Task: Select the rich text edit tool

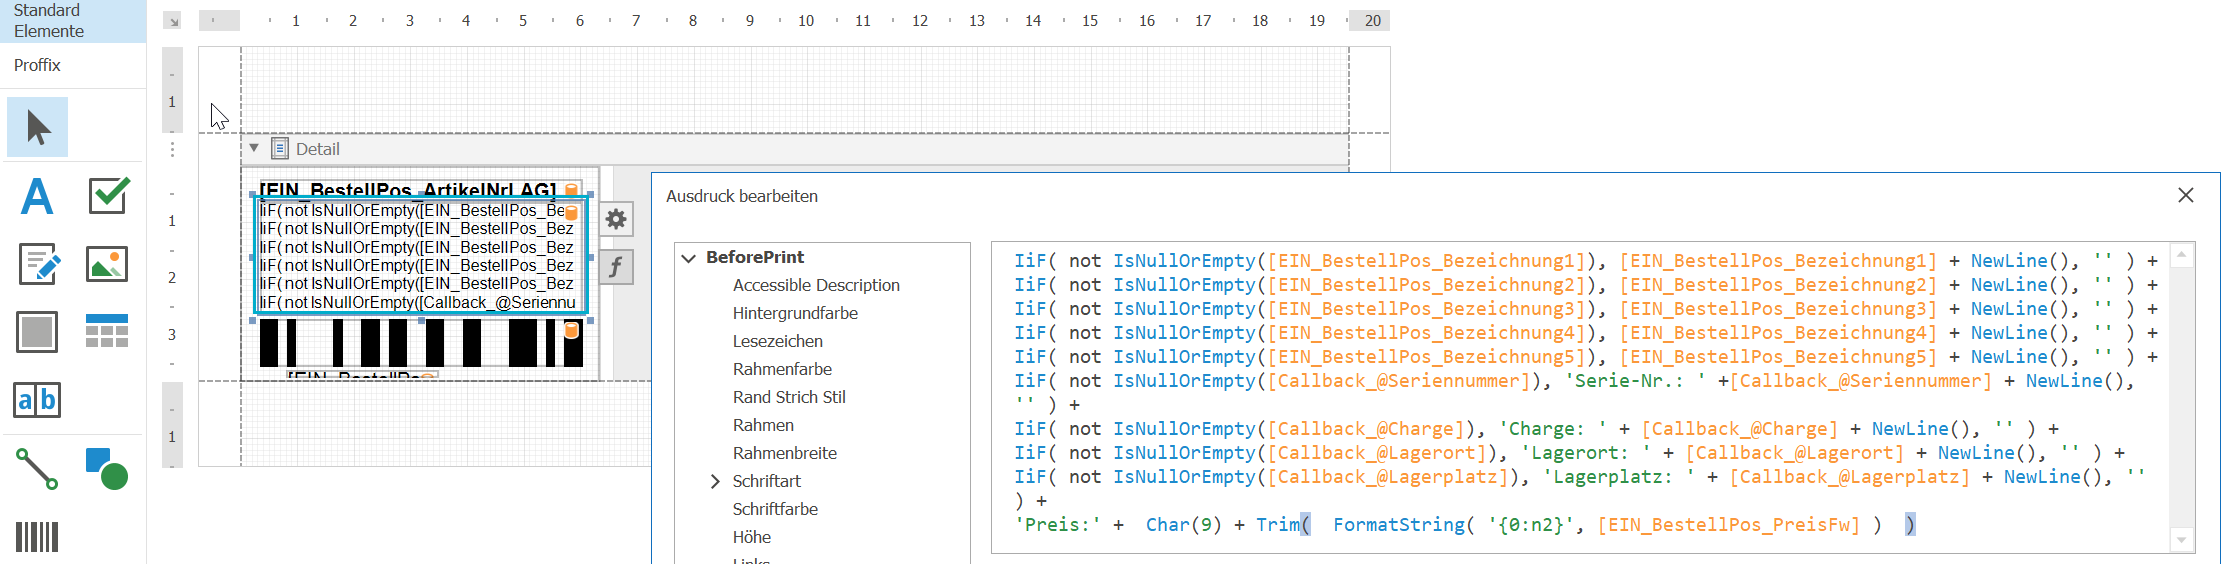Action: 38,264
